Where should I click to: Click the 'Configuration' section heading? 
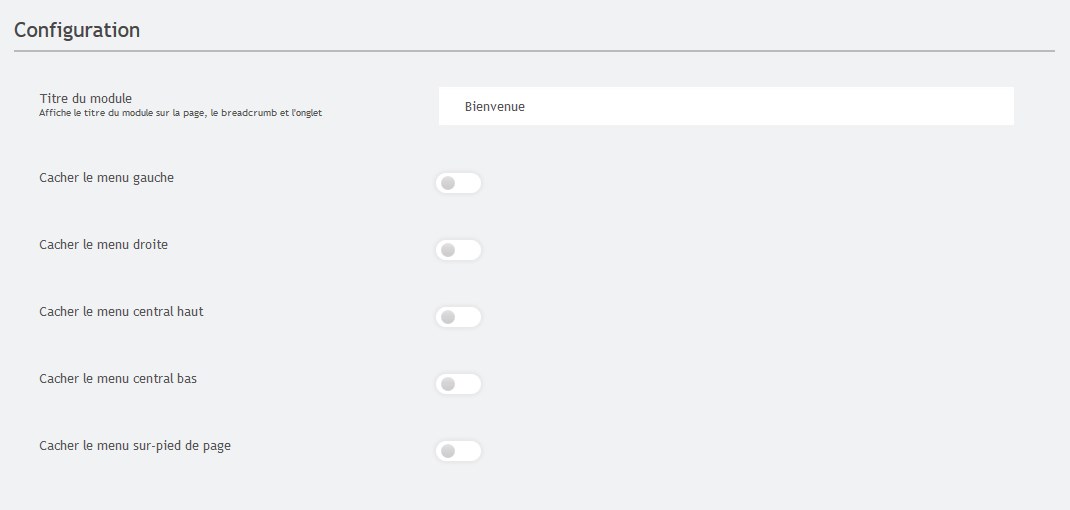(x=77, y=30)
